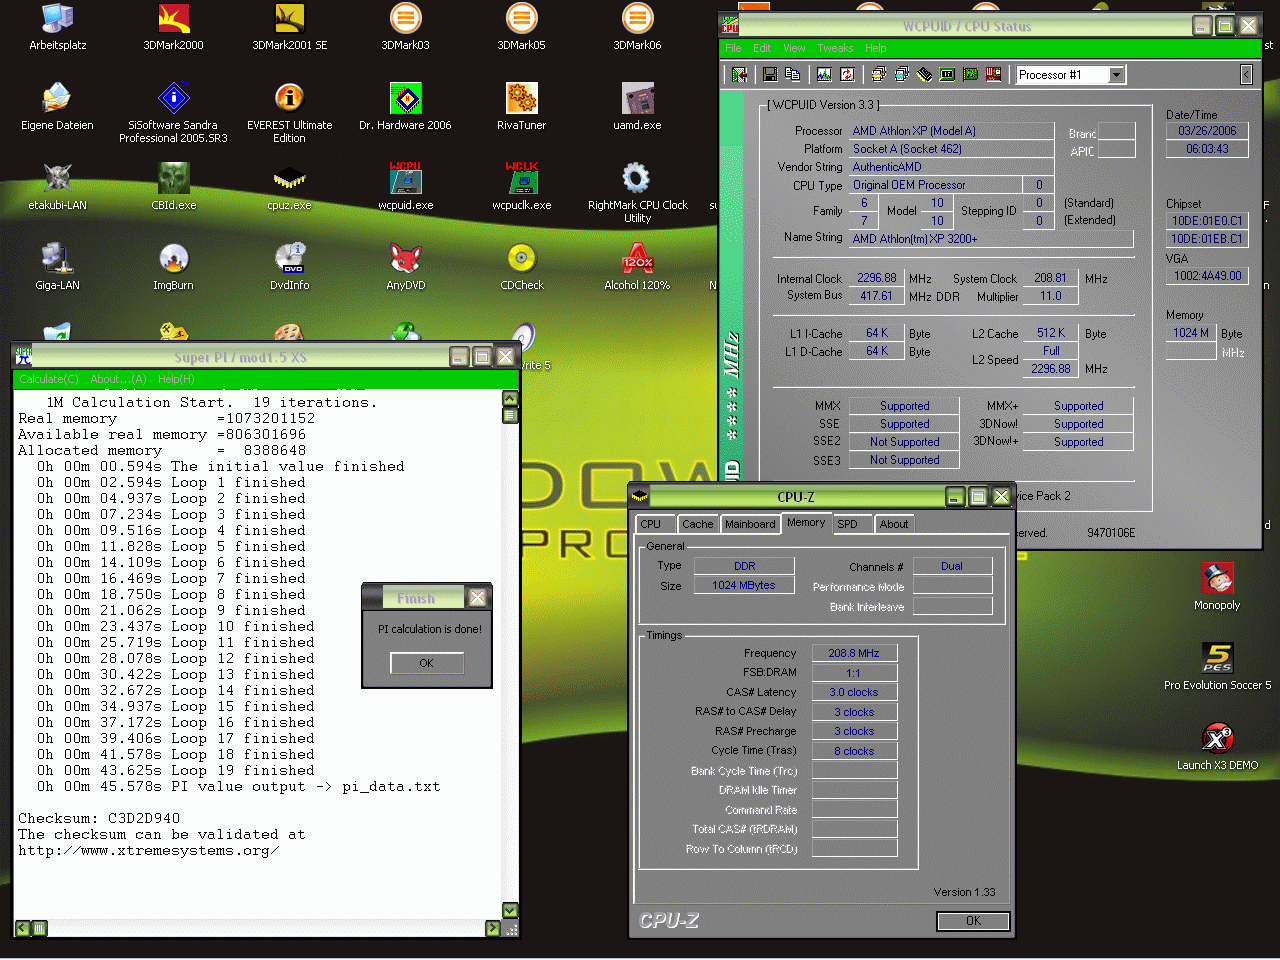This screenshot has width=1280, height=960.
Task: Select the CDCheck desktop icon
Action: [521, 267]
